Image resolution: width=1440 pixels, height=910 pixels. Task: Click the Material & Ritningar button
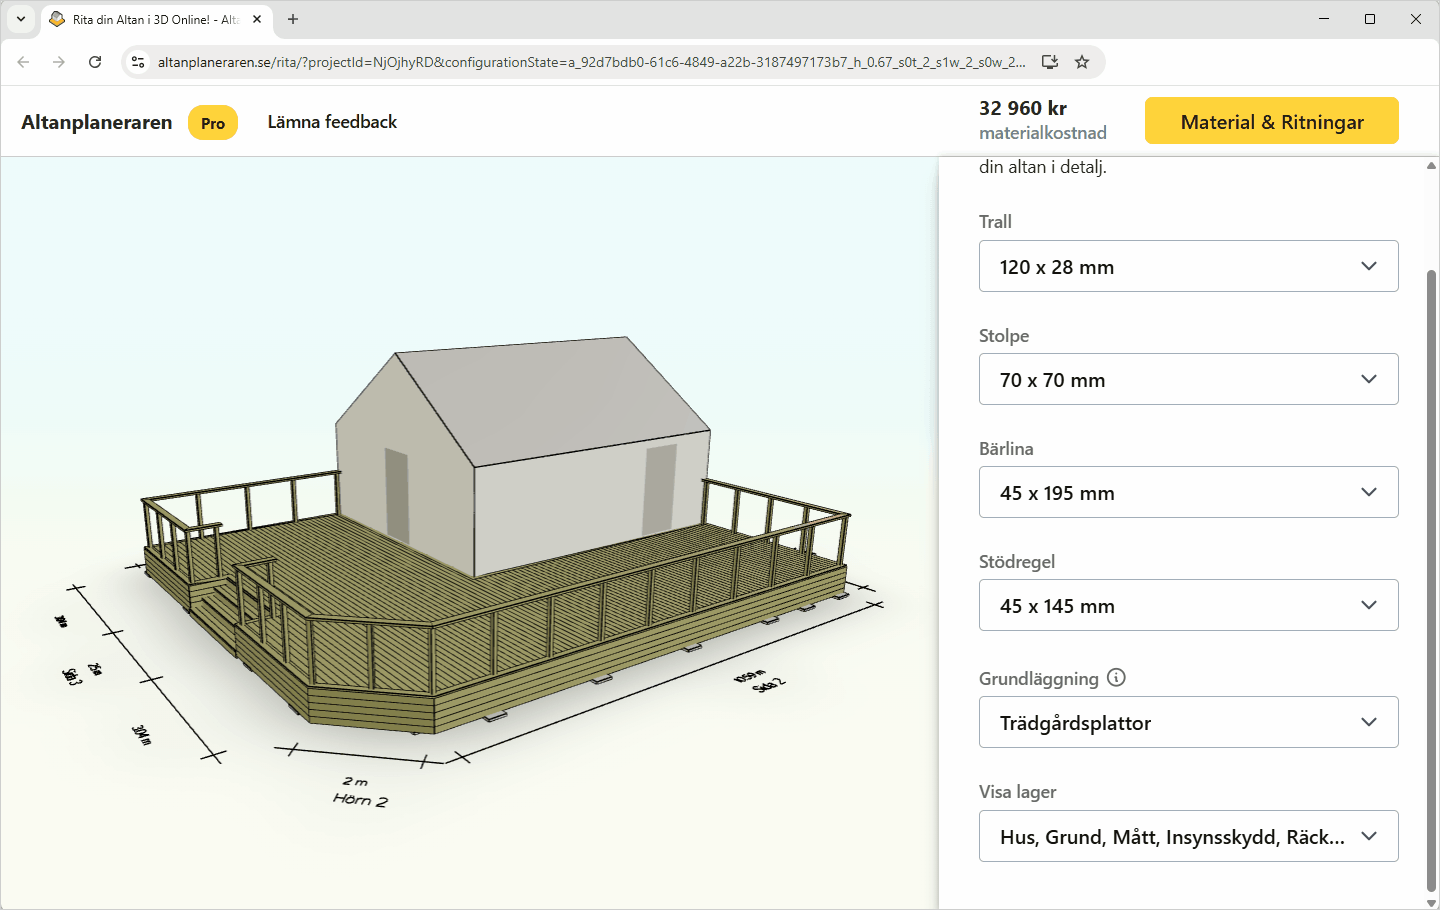pos(1271,121)
